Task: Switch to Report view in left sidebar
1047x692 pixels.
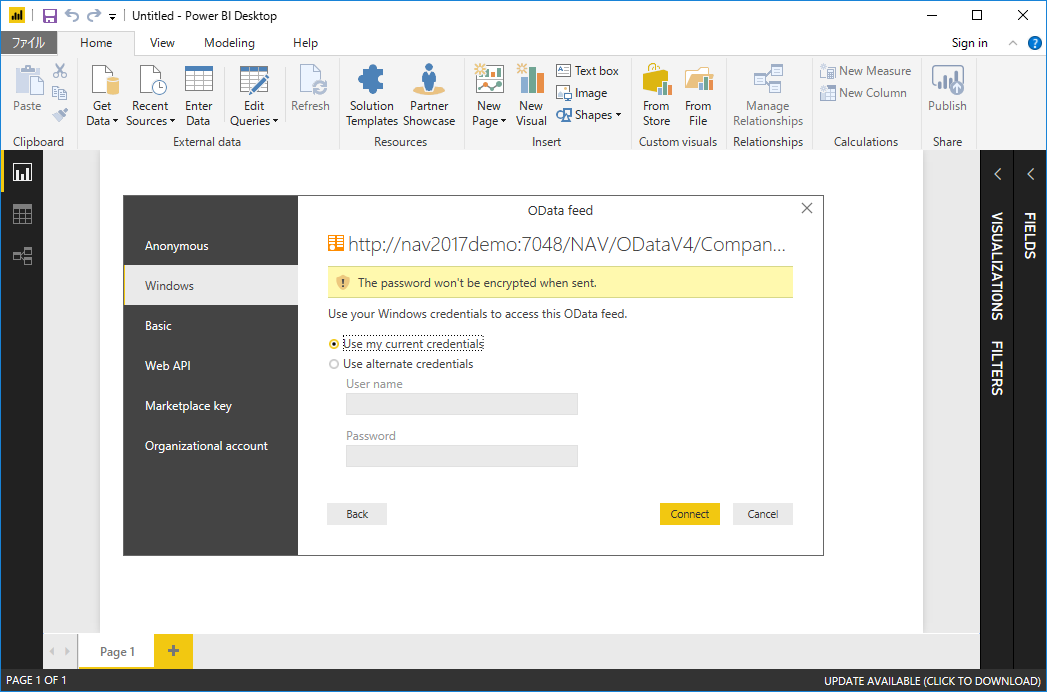Action: [x=23, y=172]
